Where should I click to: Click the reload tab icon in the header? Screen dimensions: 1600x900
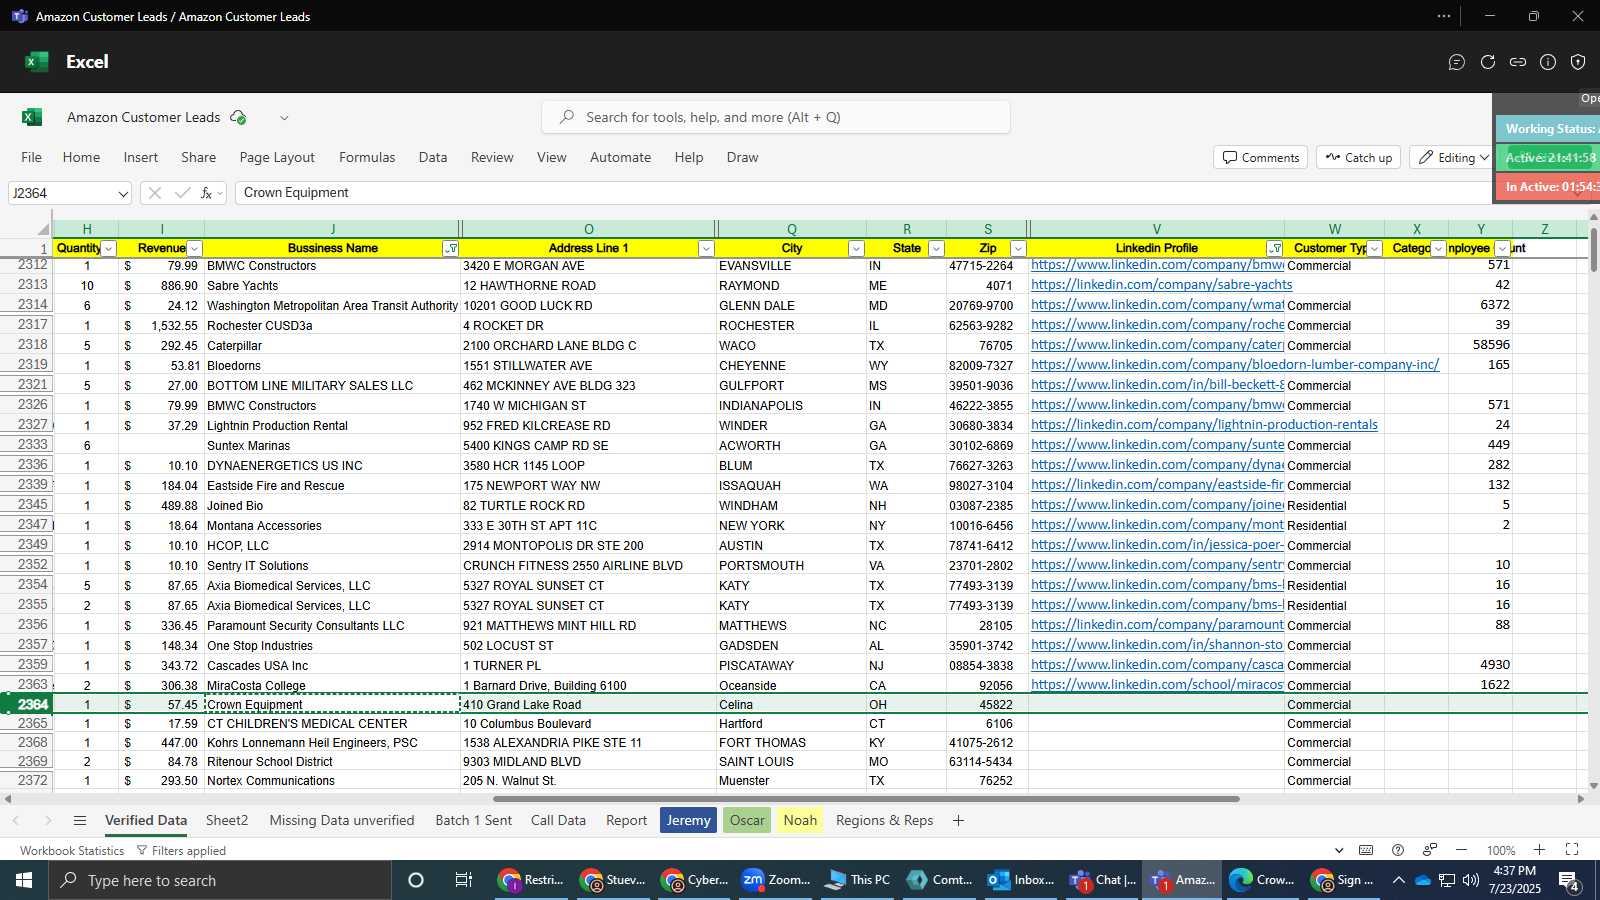coord(1488,62)
